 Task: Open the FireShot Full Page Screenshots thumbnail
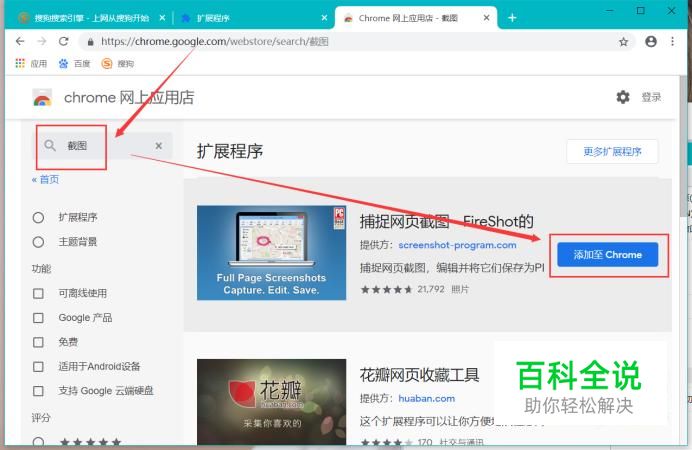[x=271, y=252]
